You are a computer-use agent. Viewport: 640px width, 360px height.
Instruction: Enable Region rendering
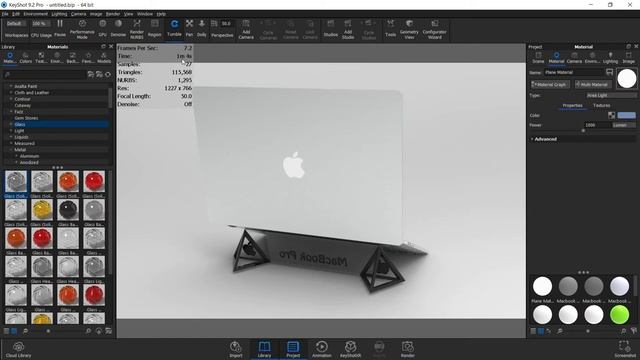[155, 29]
